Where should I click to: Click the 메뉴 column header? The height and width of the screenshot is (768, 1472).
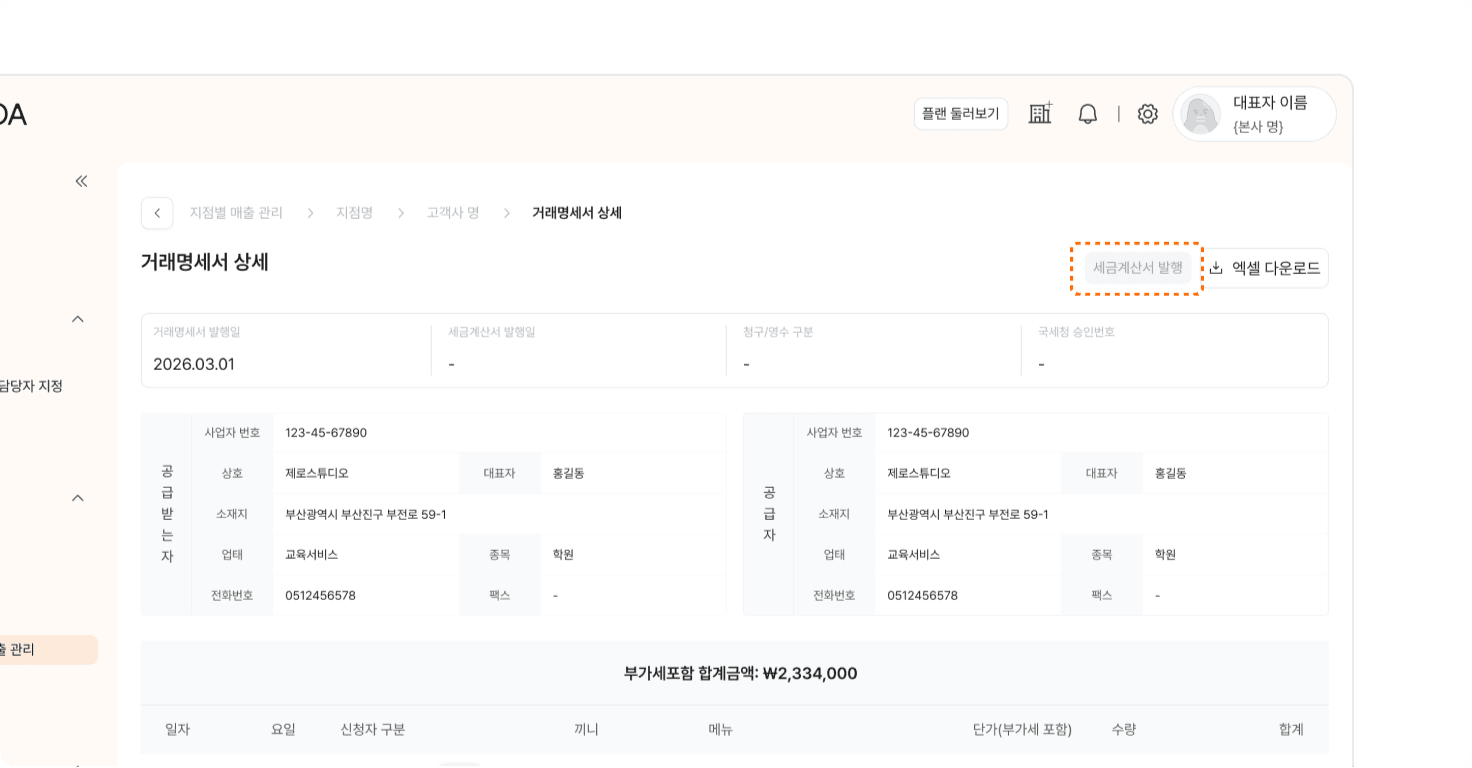(x=721, y=730)
